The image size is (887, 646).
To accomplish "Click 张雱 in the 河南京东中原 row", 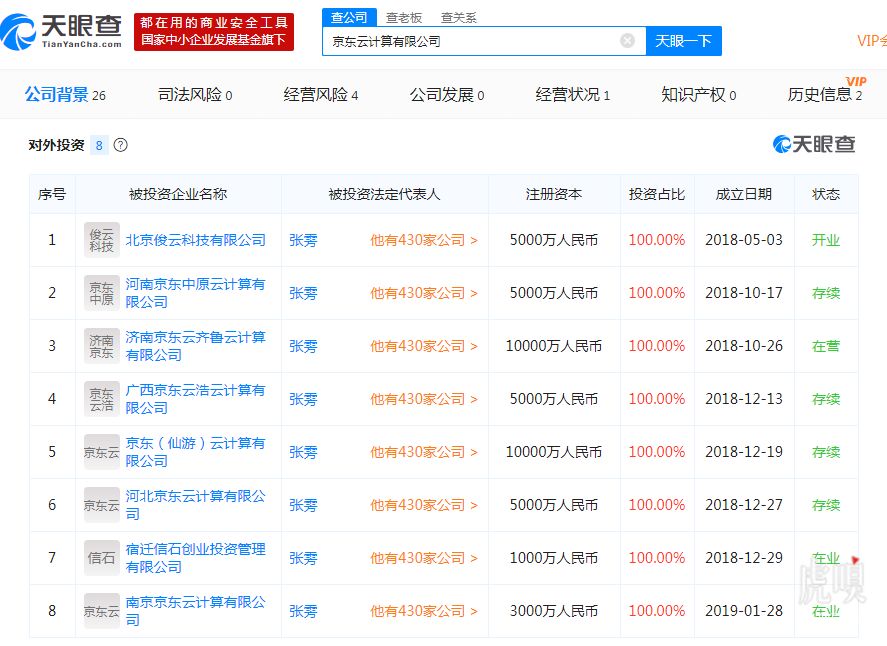I will pos(303,293).
